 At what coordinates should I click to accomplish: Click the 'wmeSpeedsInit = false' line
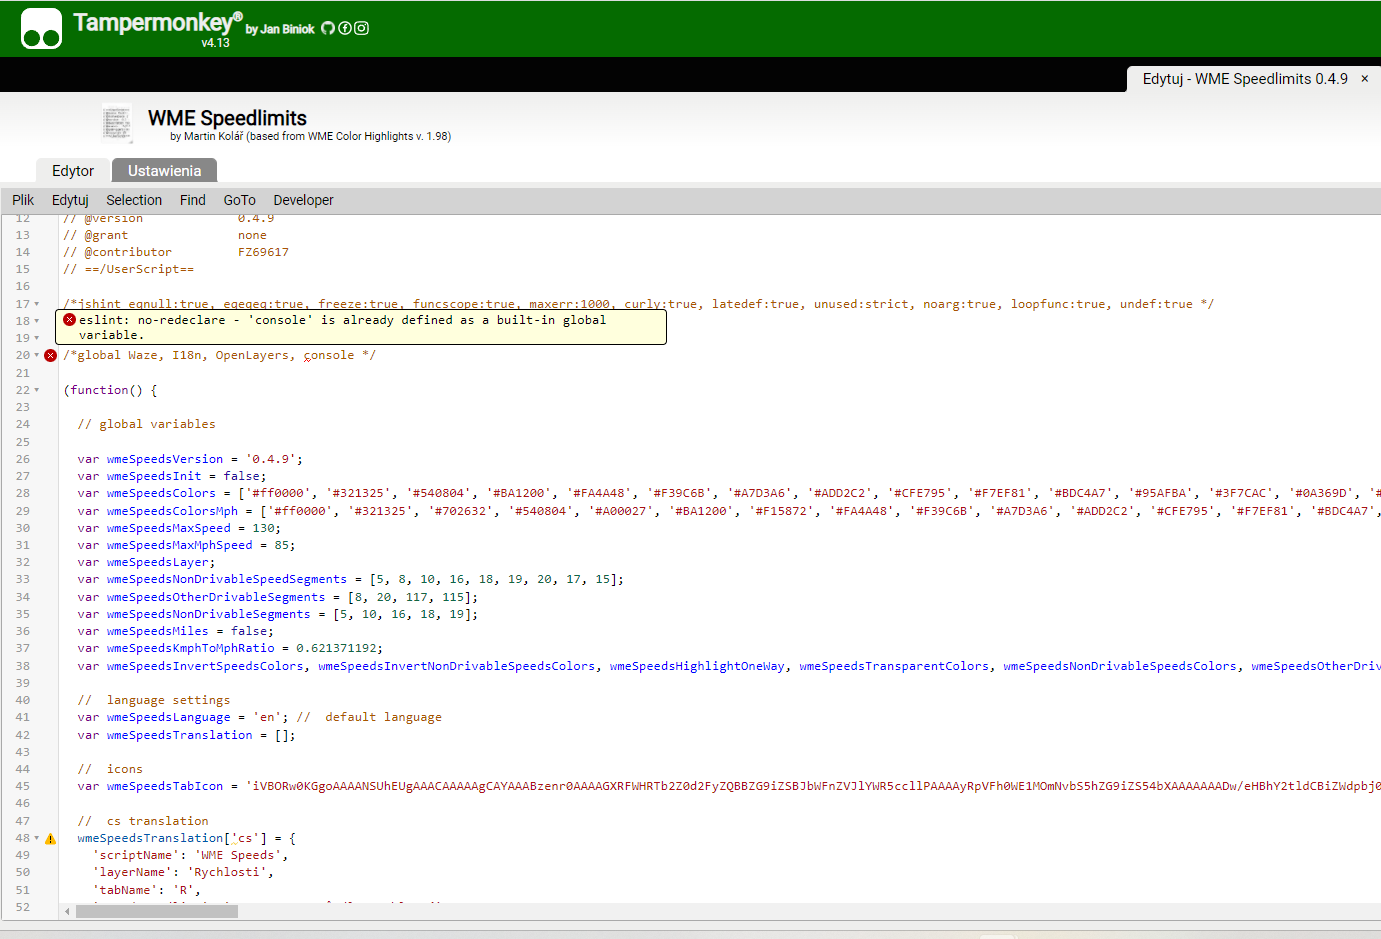[x=172, y=476]
